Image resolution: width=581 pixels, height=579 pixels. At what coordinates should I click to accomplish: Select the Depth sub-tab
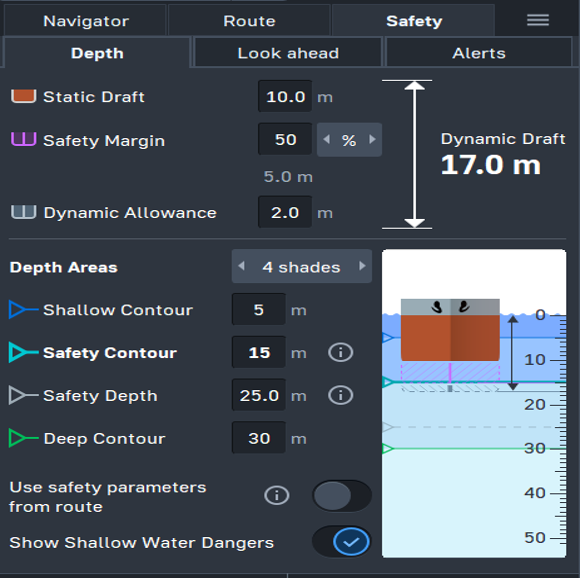point(97,53)
